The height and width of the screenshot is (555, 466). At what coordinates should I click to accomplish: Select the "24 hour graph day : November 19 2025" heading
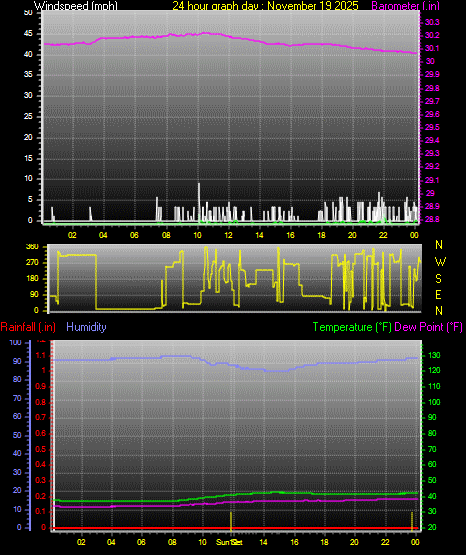point(265,6)
